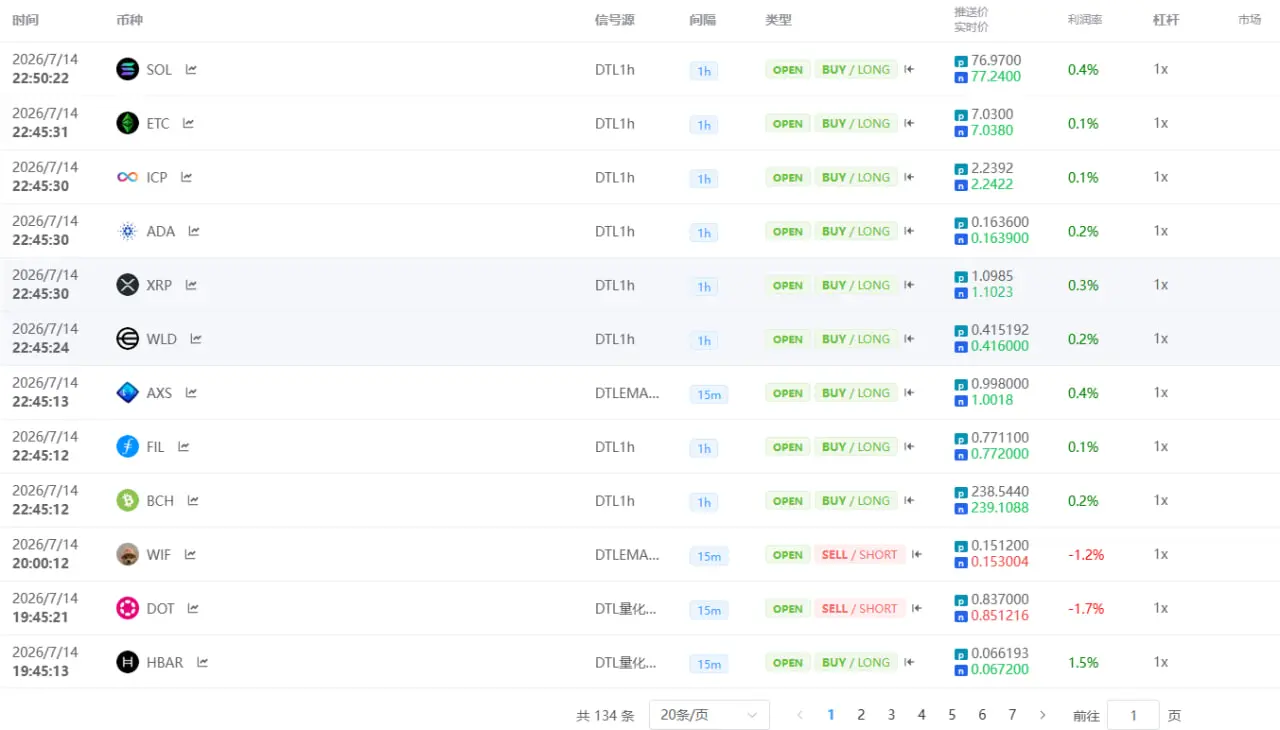Go to the previous page arrow
This screenshot has height=730, width=1280.
tap(800, 715)
